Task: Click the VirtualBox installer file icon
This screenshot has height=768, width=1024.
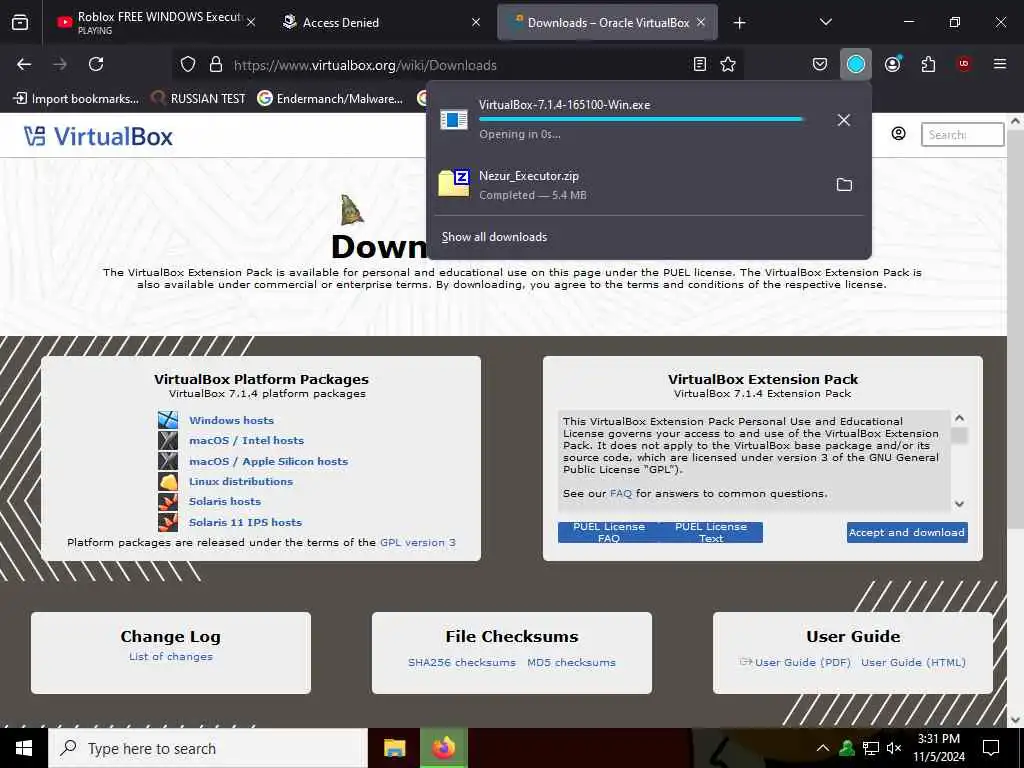Action: click(x=454, y=120)
